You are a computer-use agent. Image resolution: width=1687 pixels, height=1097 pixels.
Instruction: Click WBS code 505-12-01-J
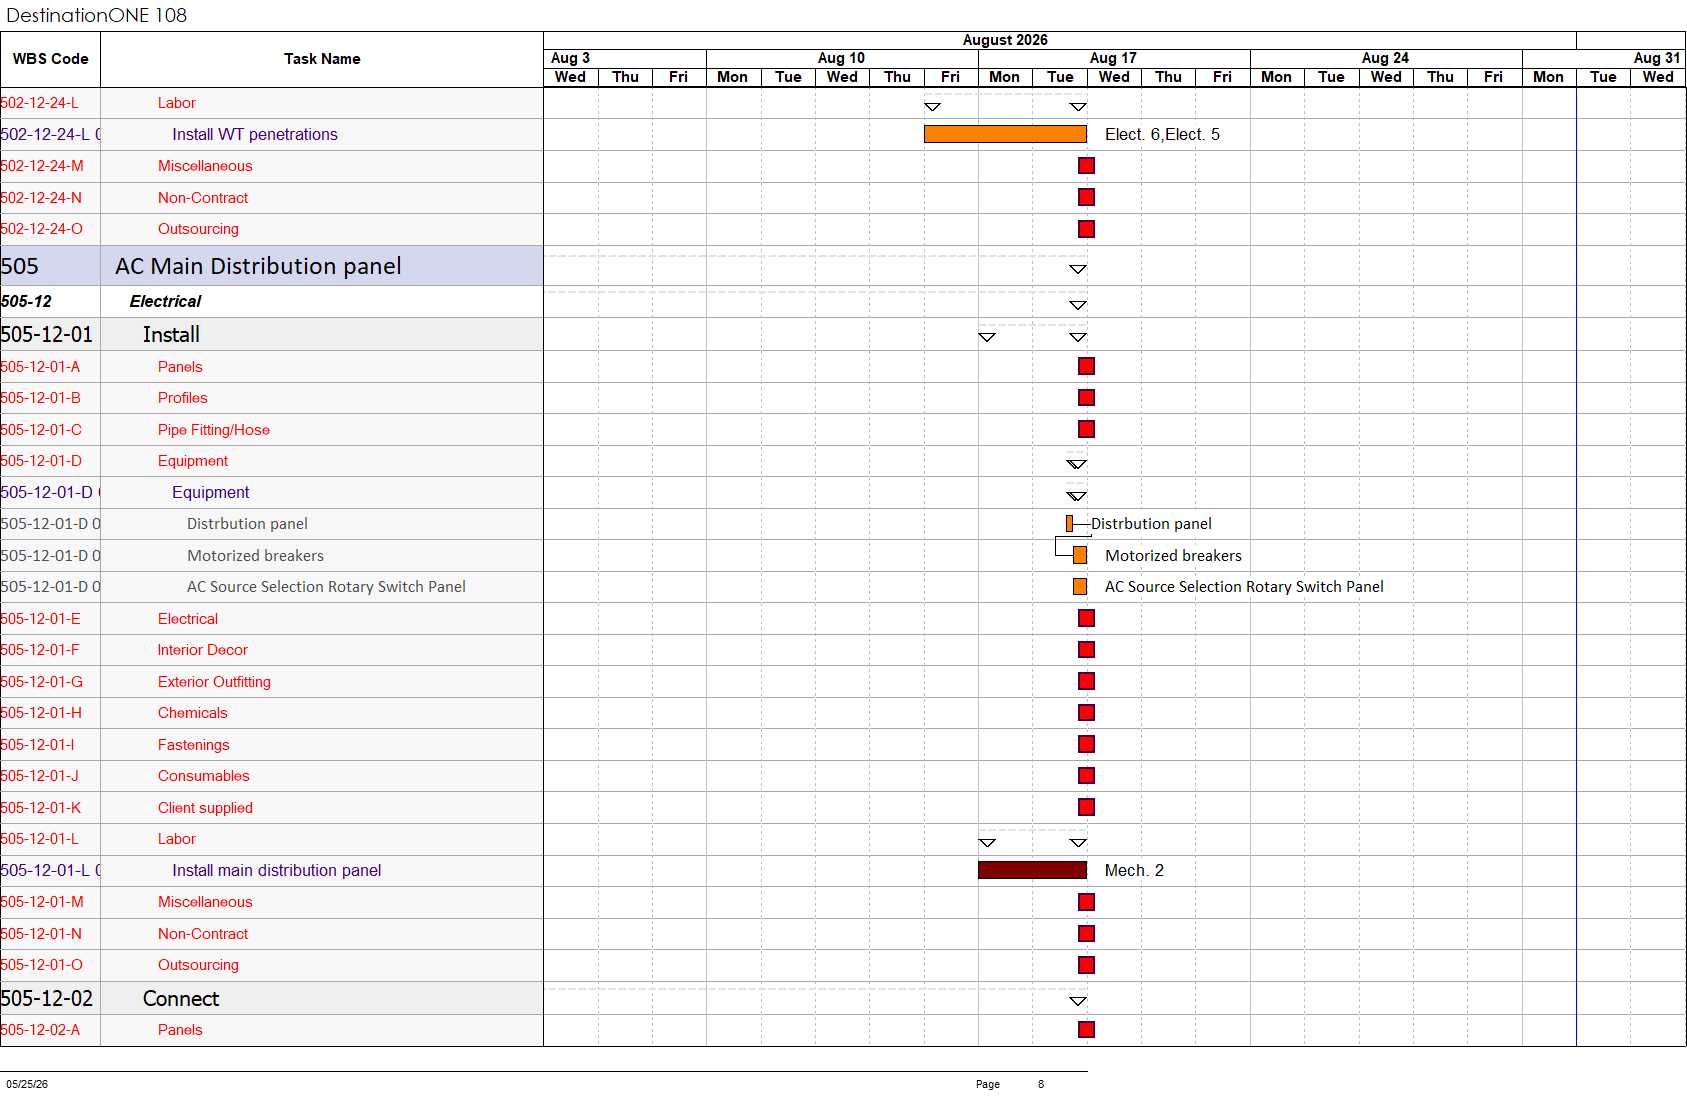(x=40, y=776)
